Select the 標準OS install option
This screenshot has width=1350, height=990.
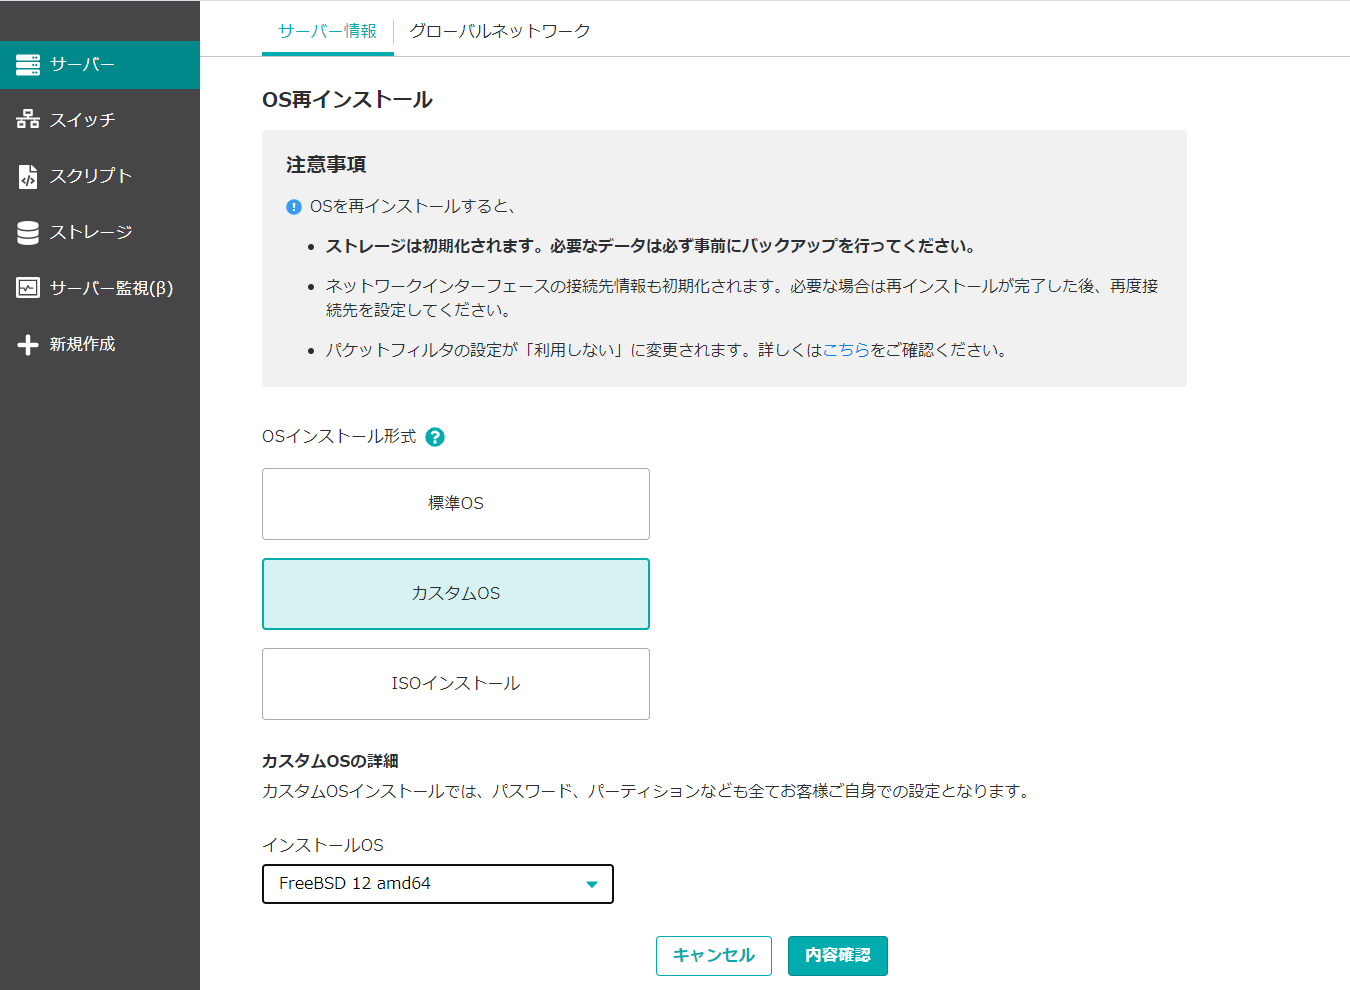pyautogui.click(x=455, y=504)
